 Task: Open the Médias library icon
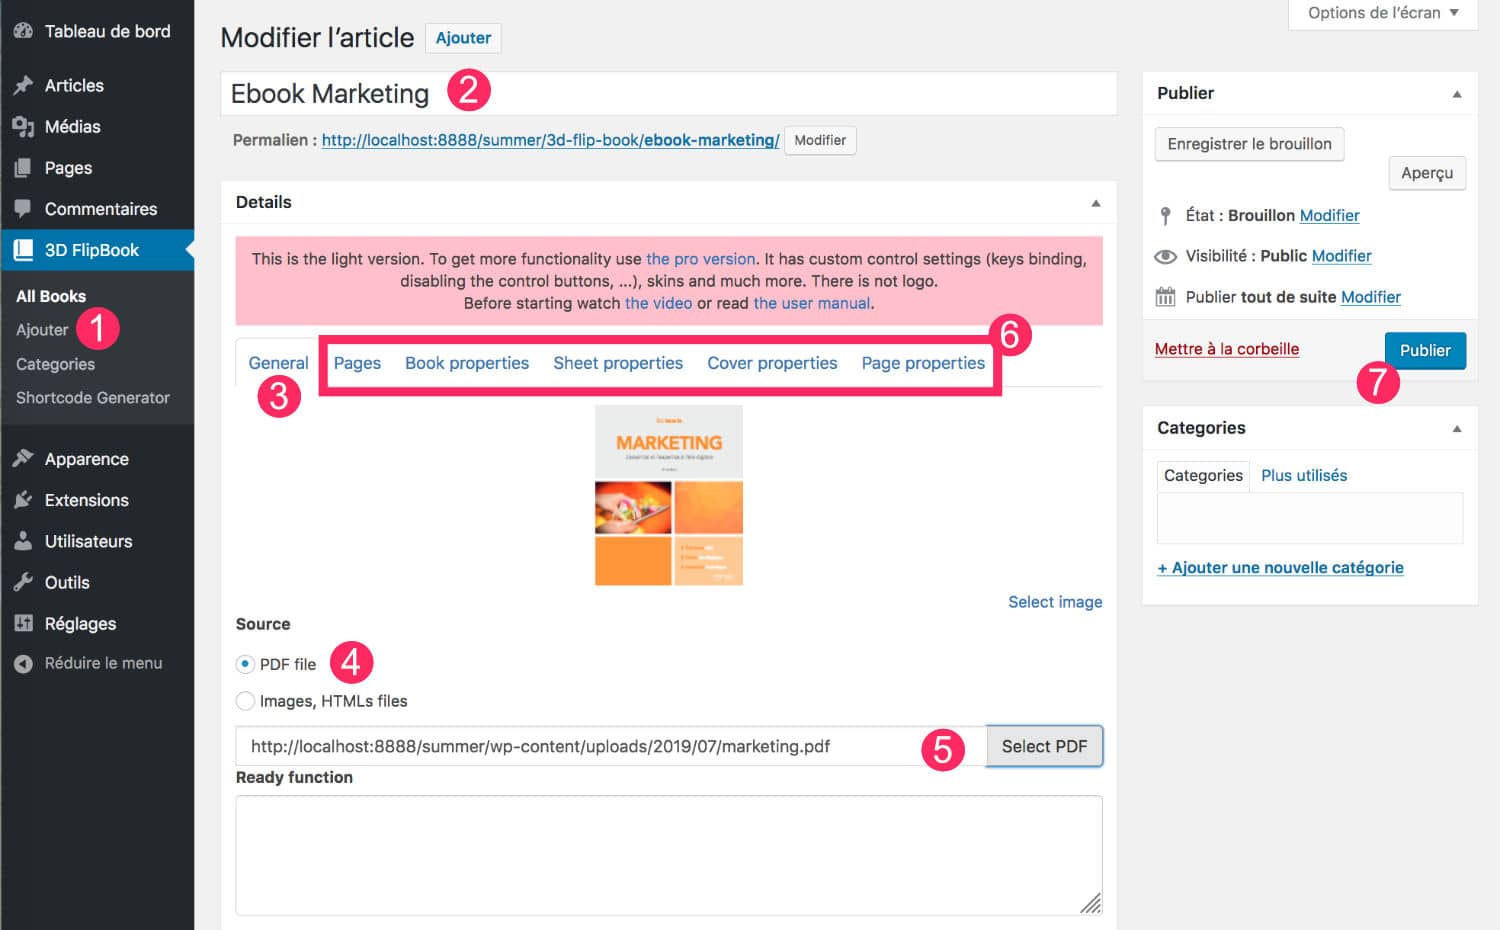coord(23,127)
